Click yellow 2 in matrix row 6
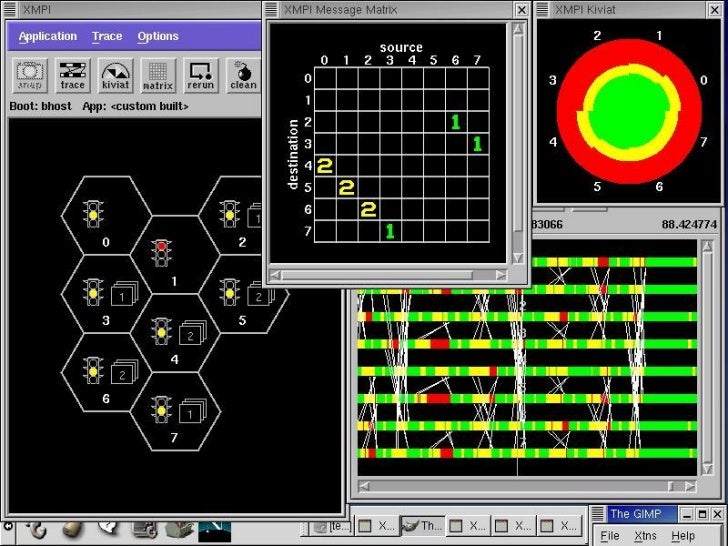 coord(369,209)
